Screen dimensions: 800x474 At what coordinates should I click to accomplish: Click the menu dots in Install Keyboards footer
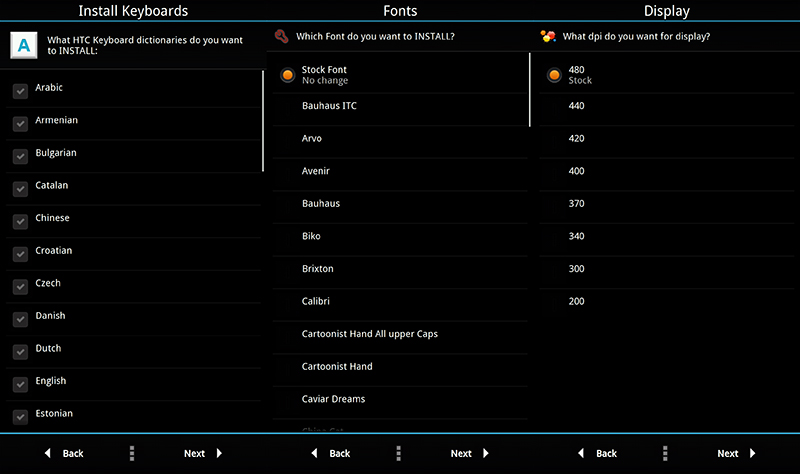[132, 453]
